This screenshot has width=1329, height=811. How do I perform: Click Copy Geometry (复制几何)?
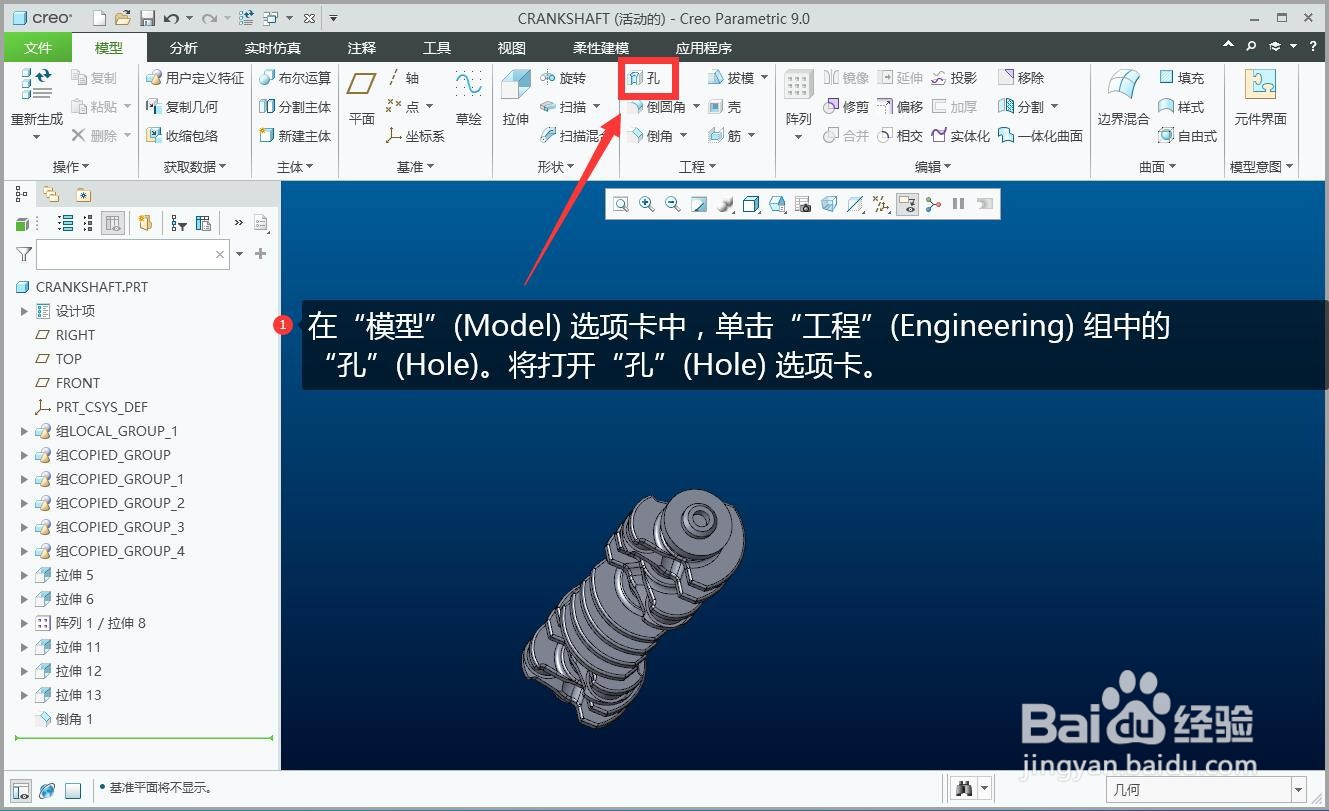pos(182,107)
